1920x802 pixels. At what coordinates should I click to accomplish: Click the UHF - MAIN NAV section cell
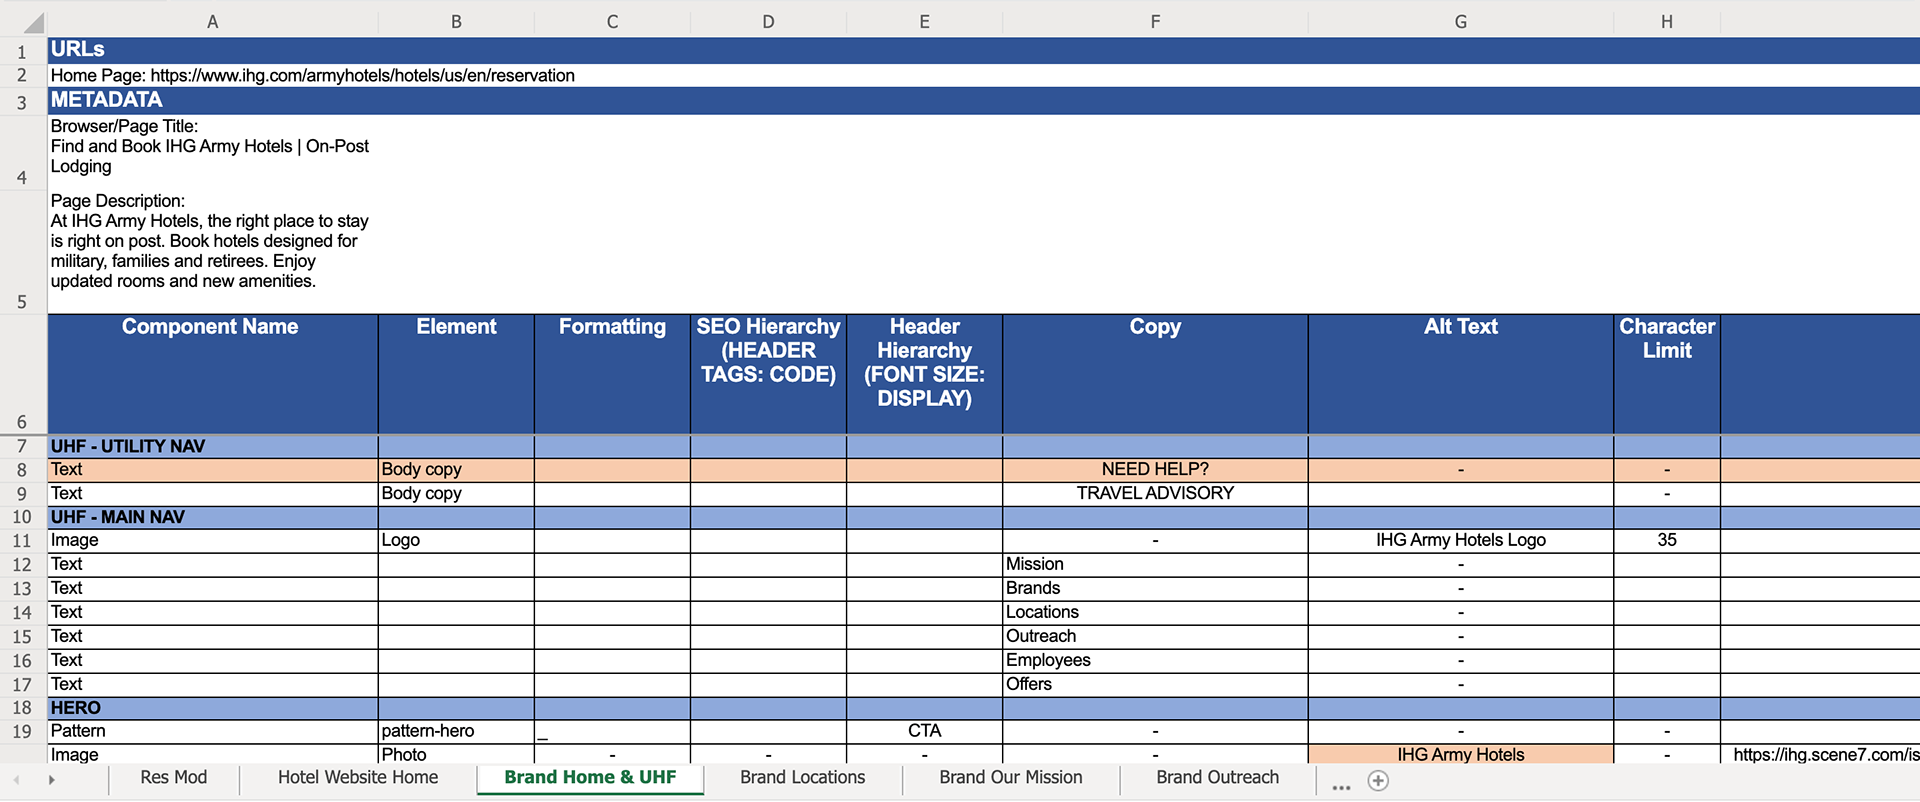(x=212, y=517)
